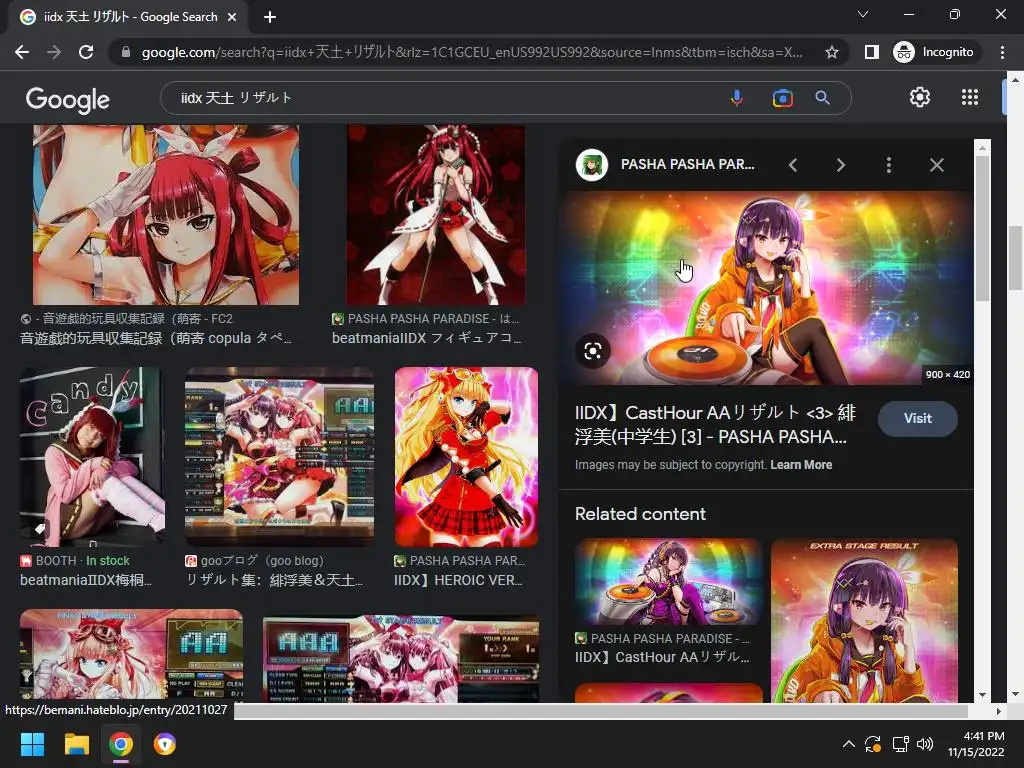Click beatmaniaIIDX梅桐 BOOTH caption
Screen dimensions: 1024x768
(x=86, y=580)
